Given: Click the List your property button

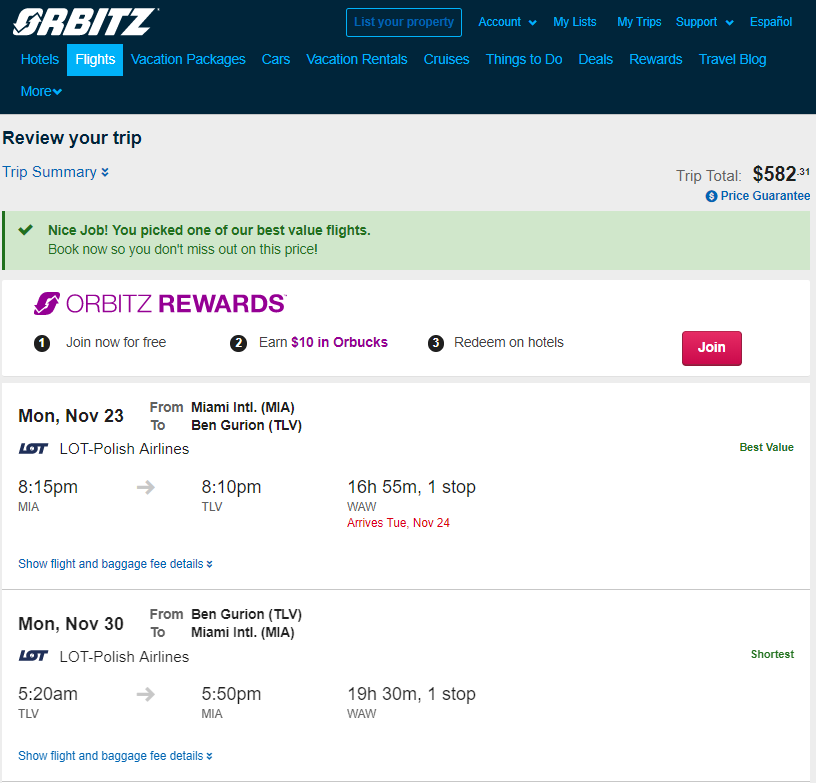Looking at the screenshot, I should click(x=404, y=22).
